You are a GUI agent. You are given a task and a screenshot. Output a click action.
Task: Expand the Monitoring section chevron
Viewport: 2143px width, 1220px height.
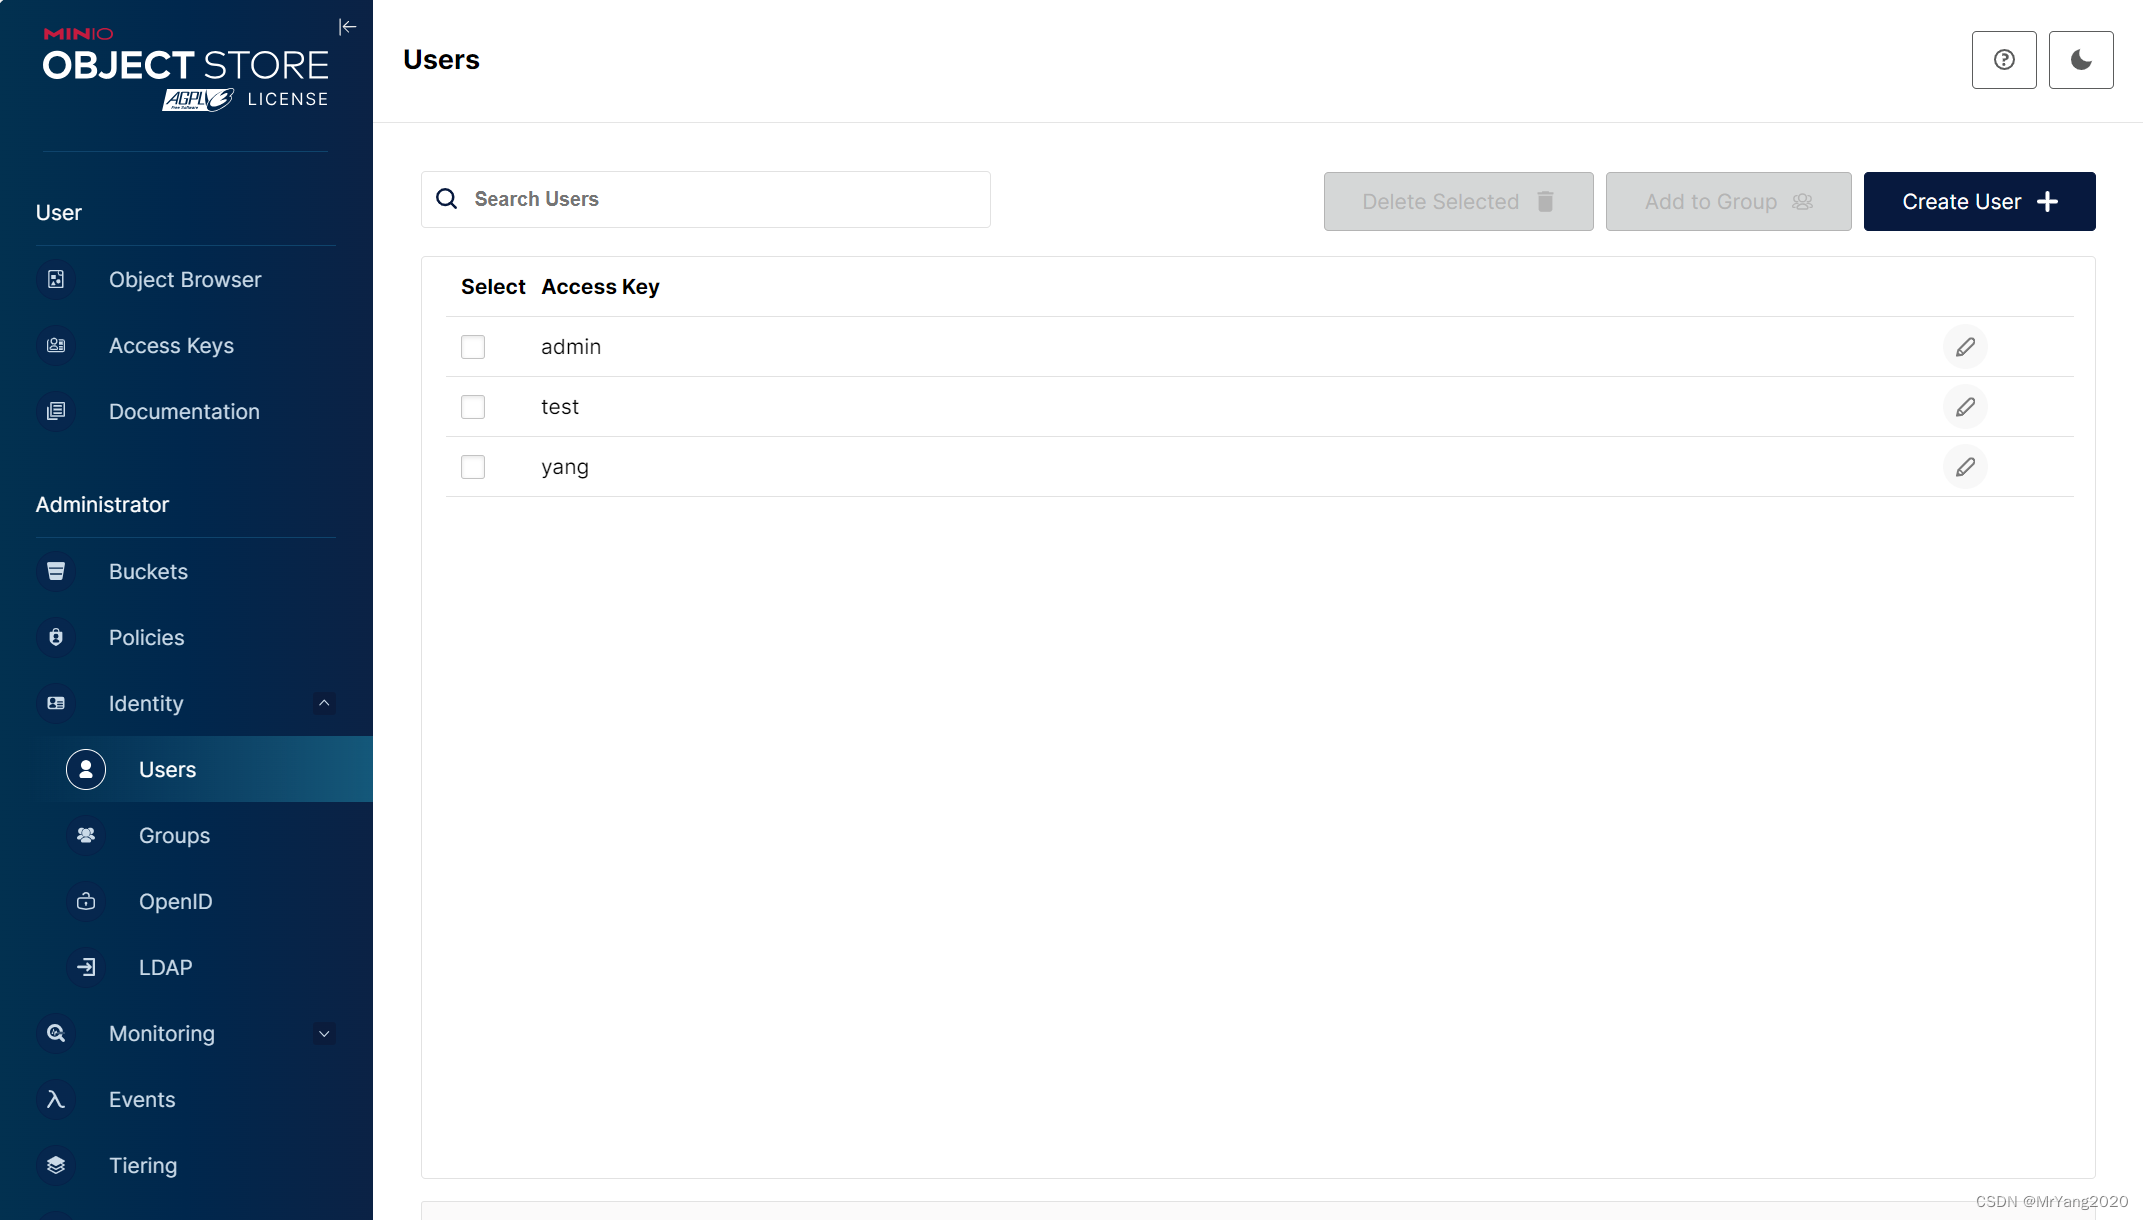[x=324, y=1033]
